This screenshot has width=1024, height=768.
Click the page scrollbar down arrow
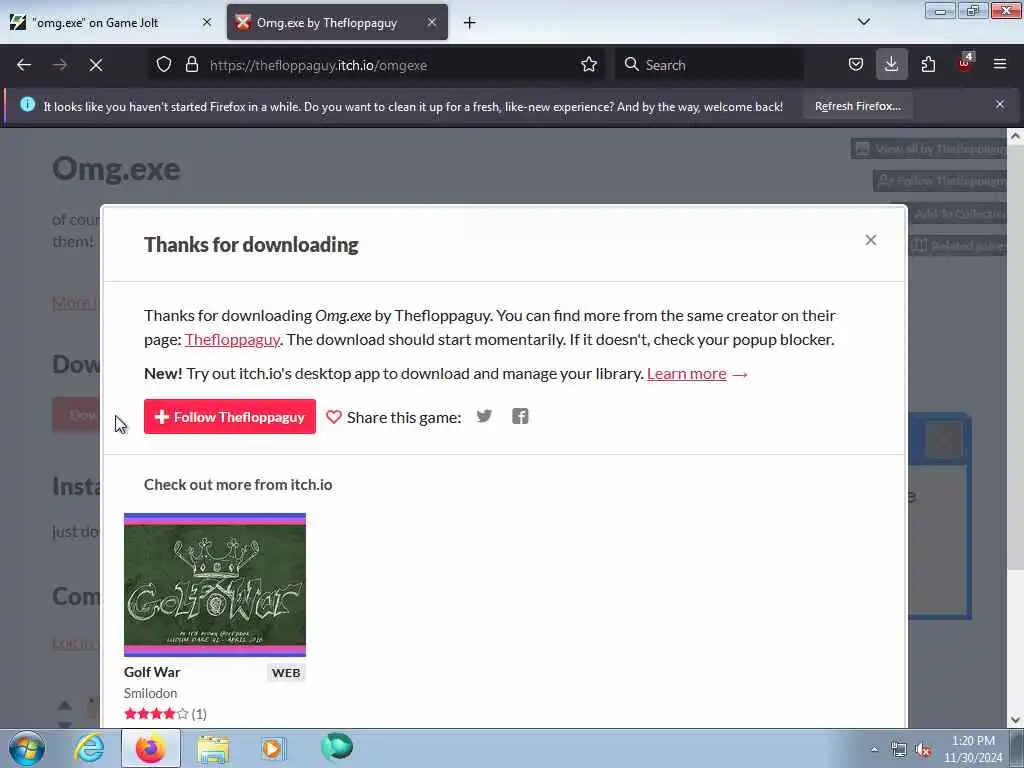(1015, 720)
